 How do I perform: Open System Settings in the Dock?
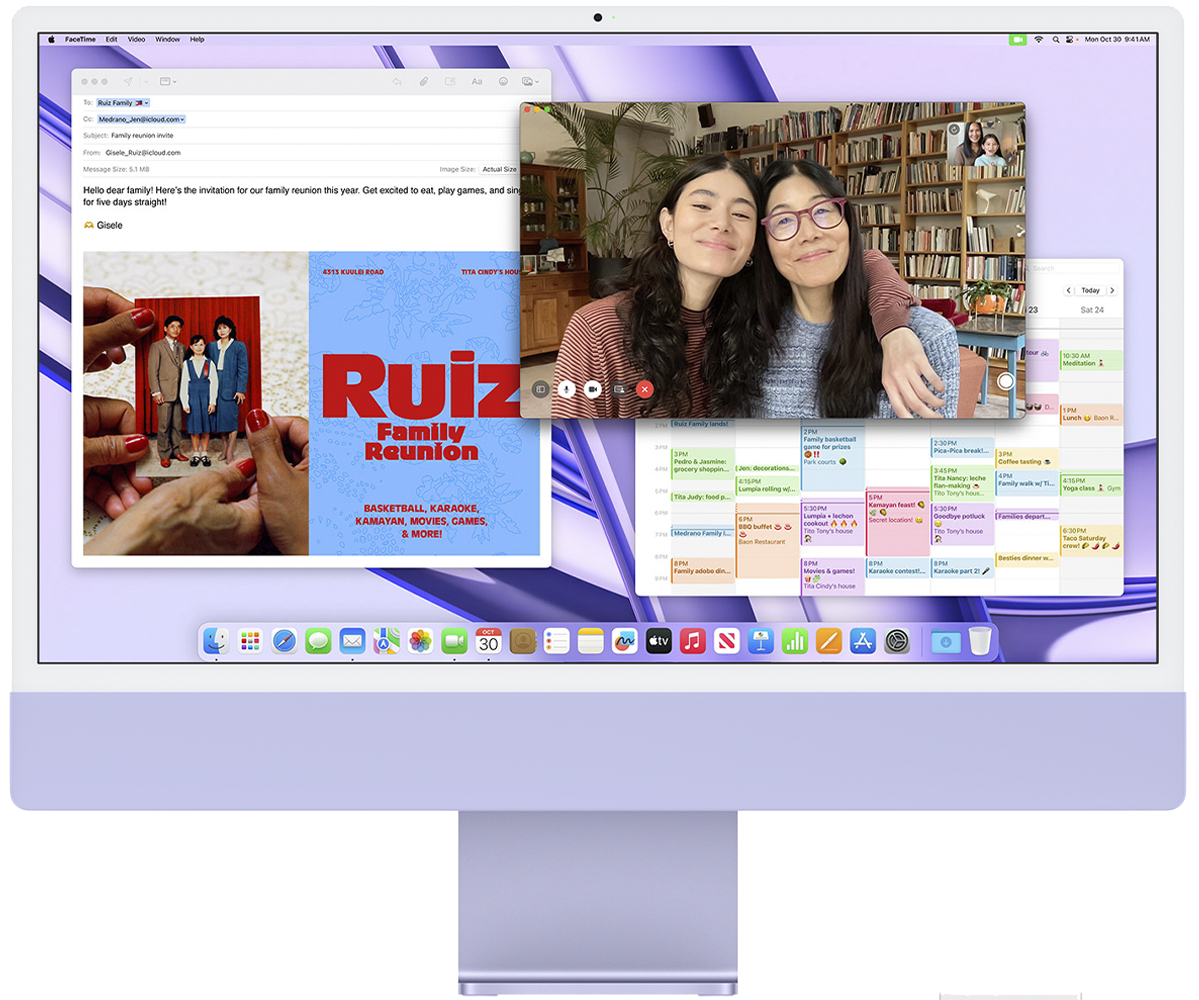coord(897,641)
